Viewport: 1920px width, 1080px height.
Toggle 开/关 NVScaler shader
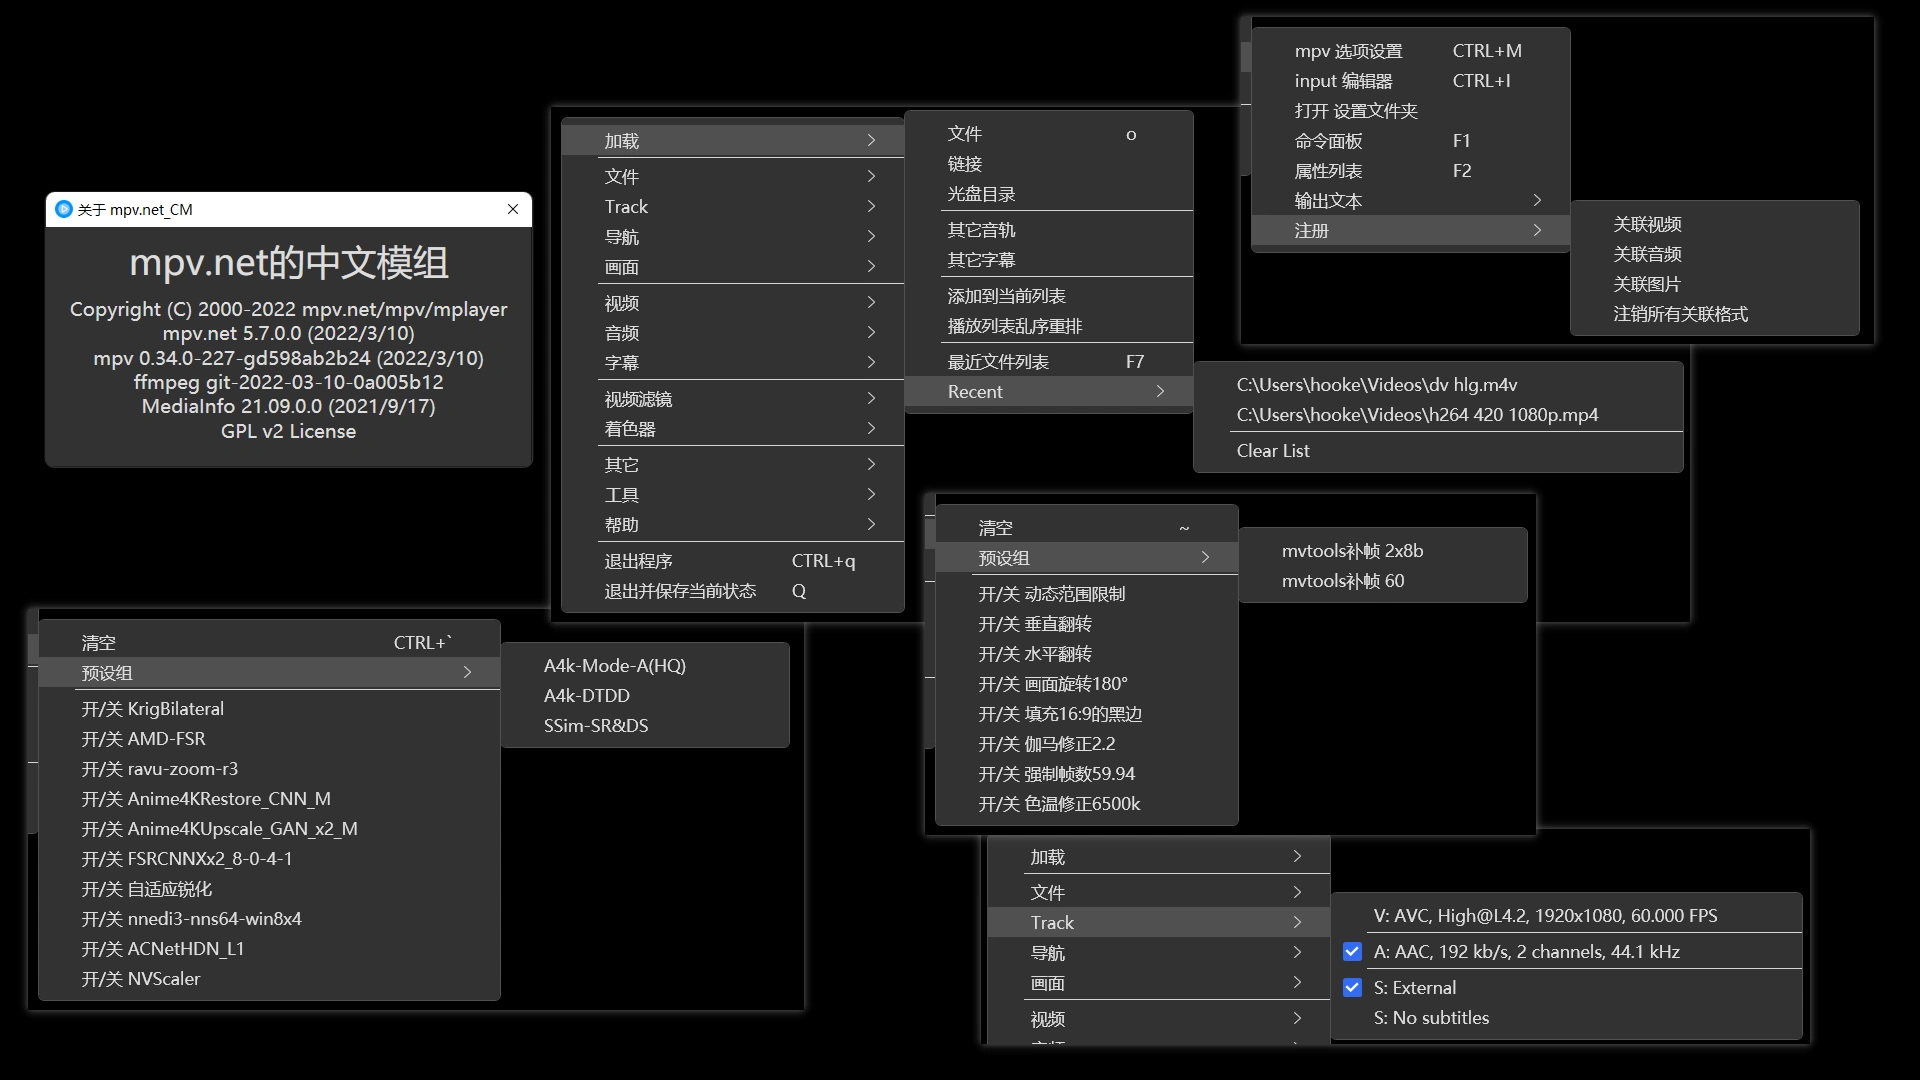269,979
